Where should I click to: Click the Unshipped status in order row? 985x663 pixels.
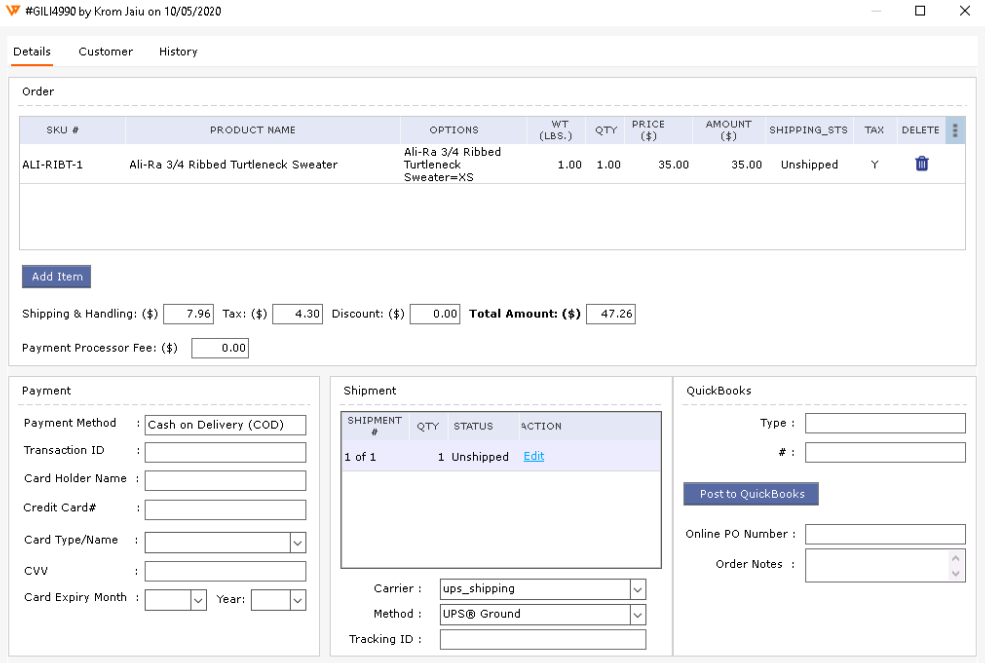809,165
